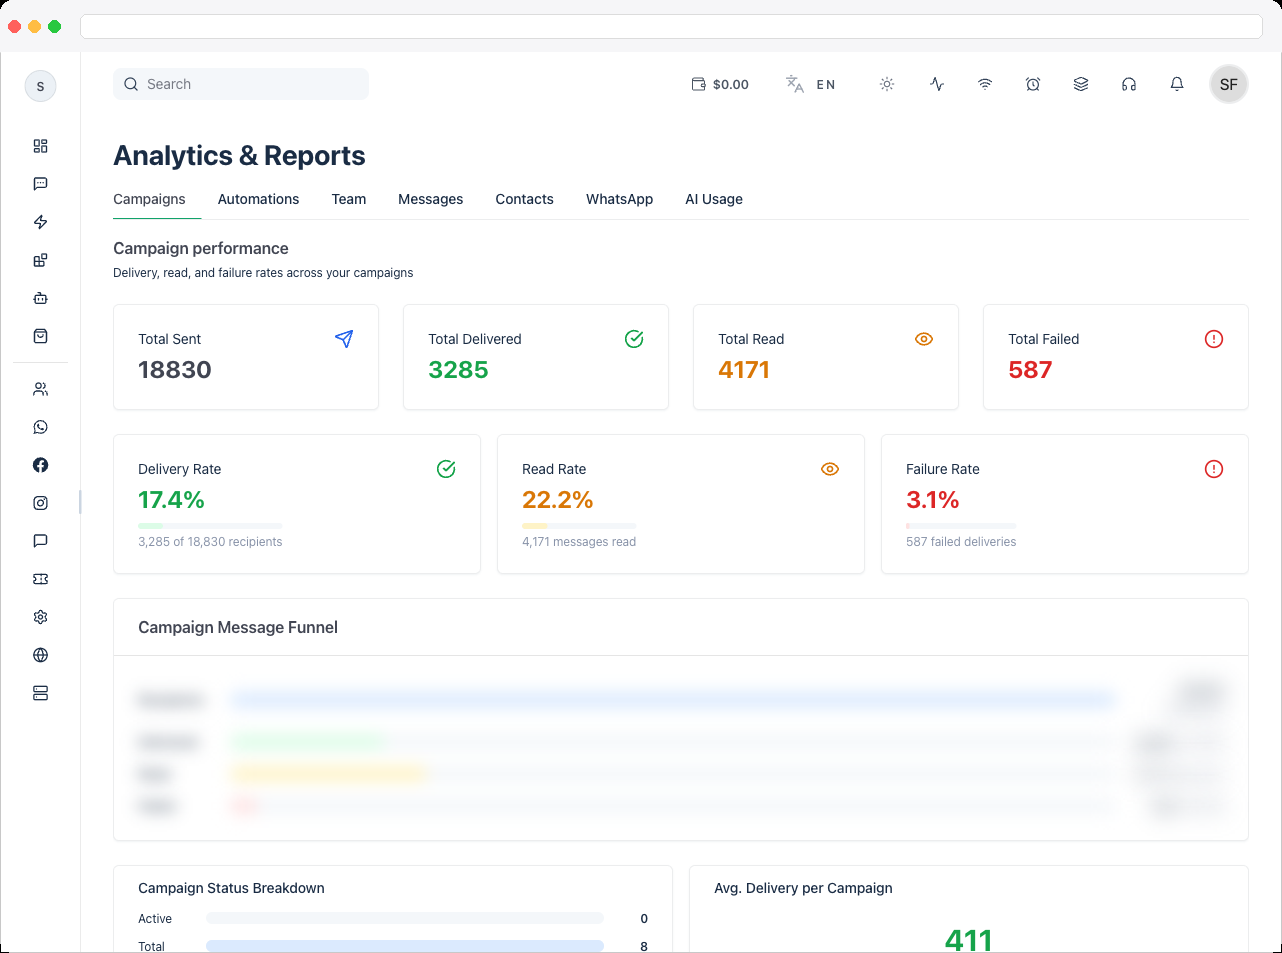Click the check circle icon on Delivery Rate
Viewport: 1282px width, 953px height.
(x=446, y=469)
